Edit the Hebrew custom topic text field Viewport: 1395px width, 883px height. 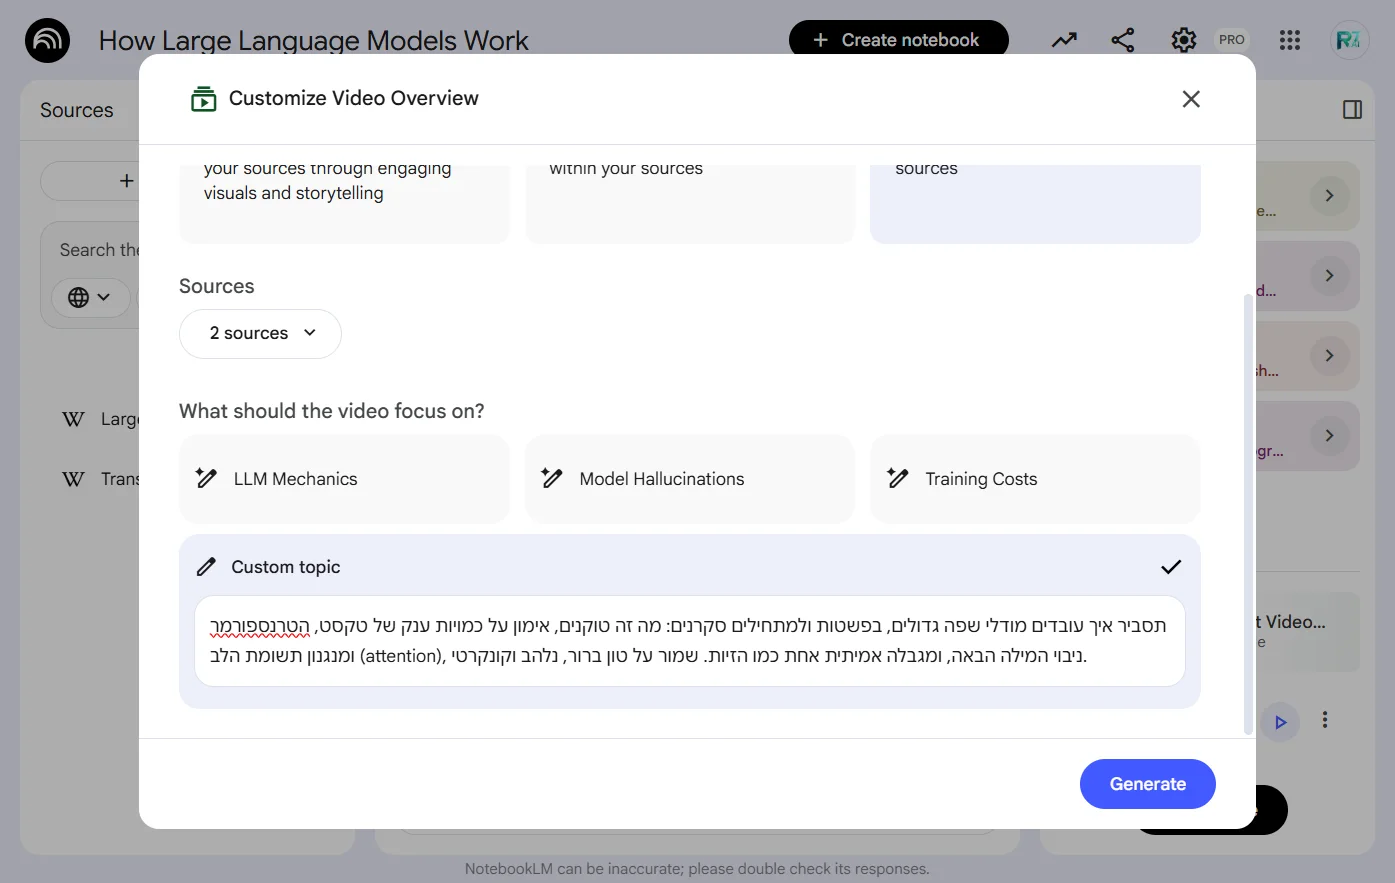point(690,641)
